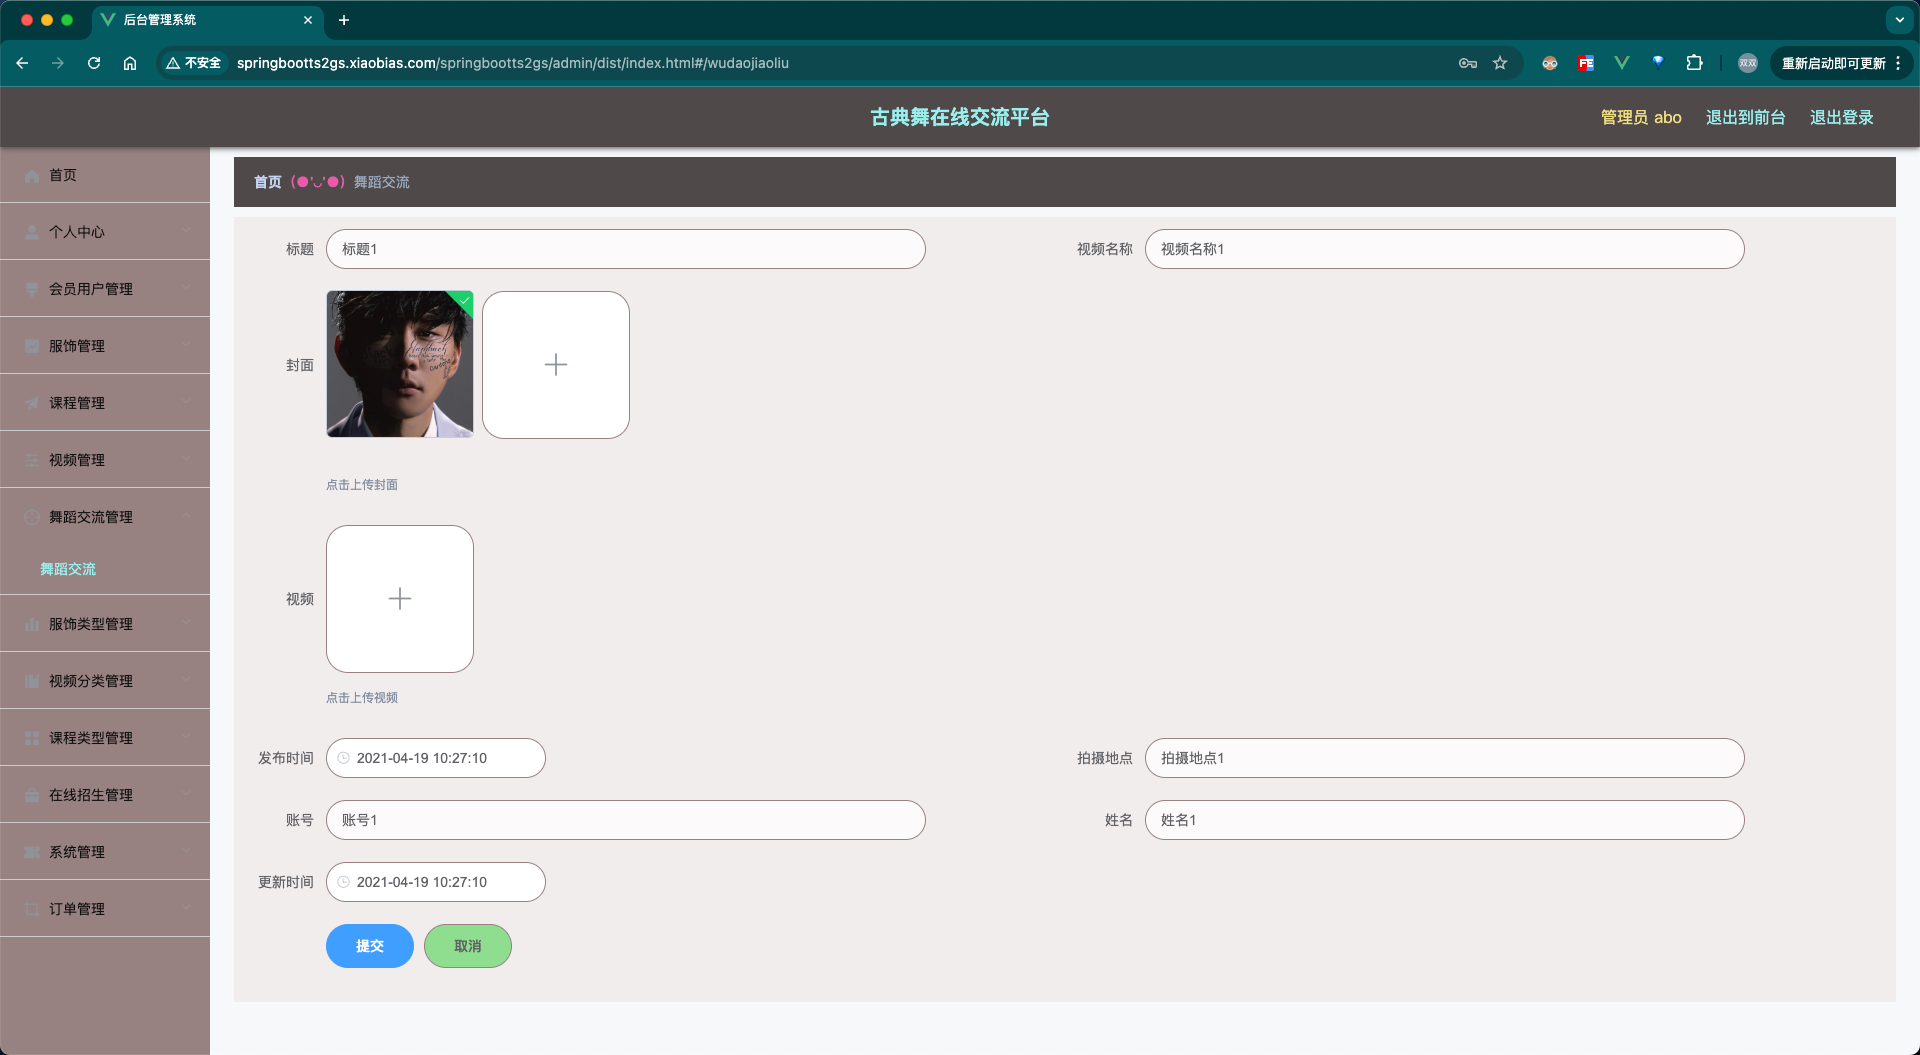Collapse the 舞蹈交流管理 menu

click(x=105, y=517)
